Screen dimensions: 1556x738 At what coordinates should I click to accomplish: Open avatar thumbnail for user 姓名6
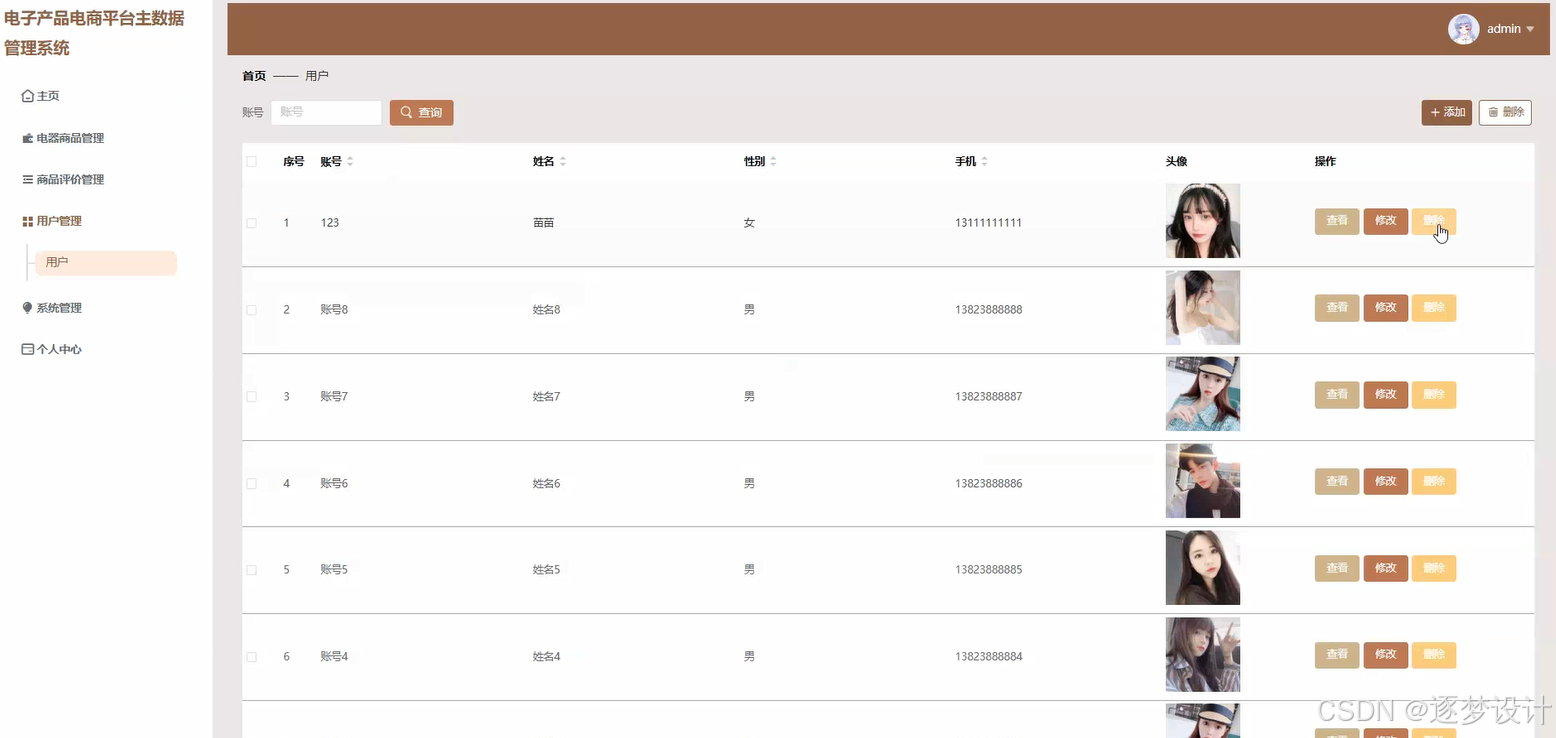[x=1203, y=481]
